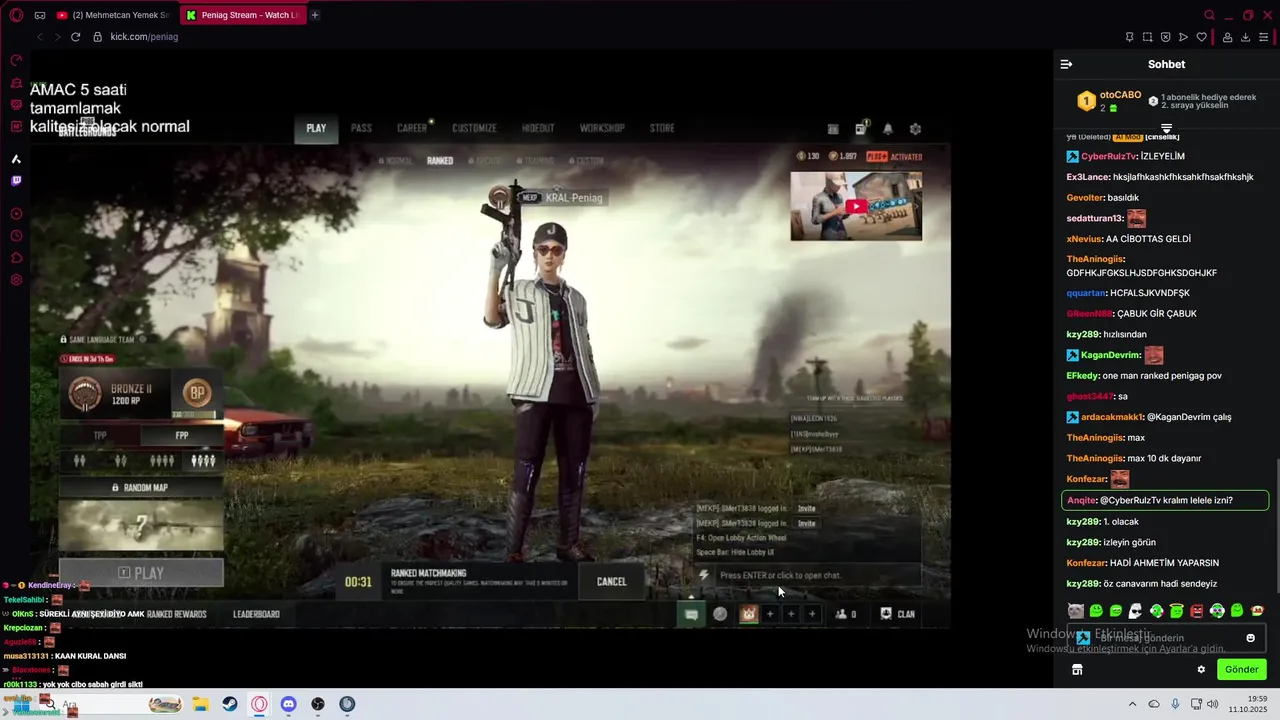
Task: Click chat panel scrollbar
Action: click(1276, 525)
